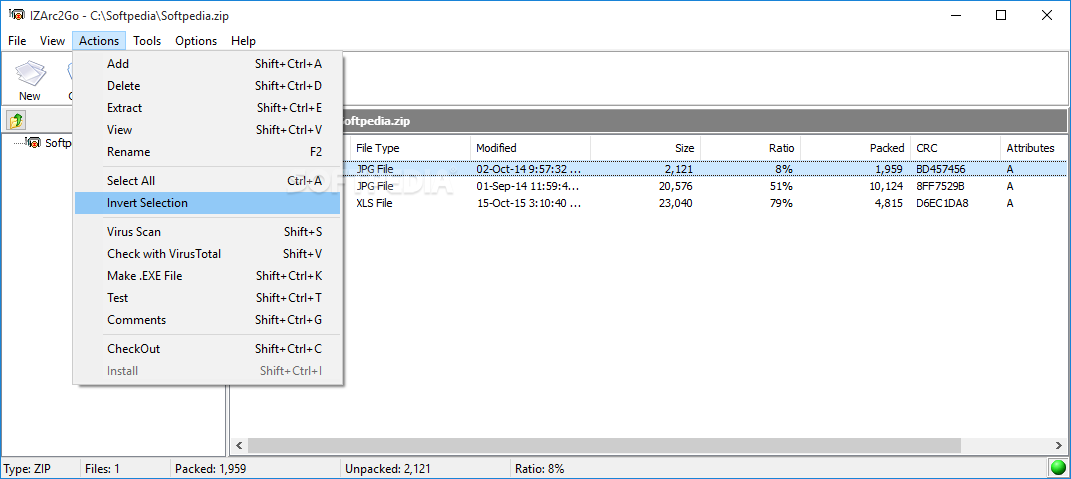Choose Test from the Actions menu
Screen dimensions: 1071x479
point(208,298)
